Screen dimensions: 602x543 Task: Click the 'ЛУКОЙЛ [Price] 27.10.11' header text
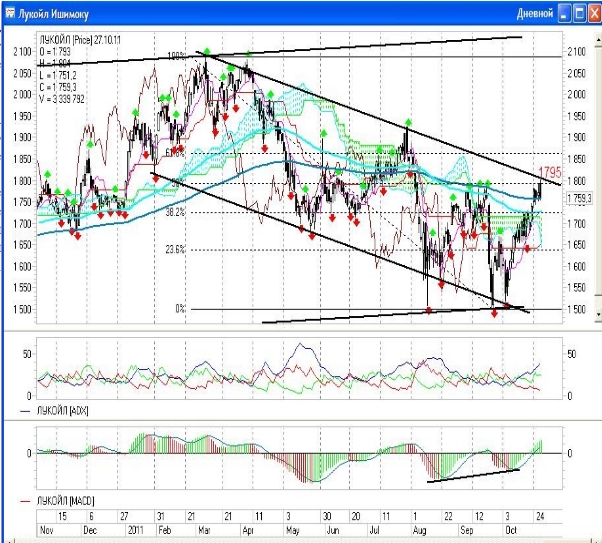click(80, 40)
